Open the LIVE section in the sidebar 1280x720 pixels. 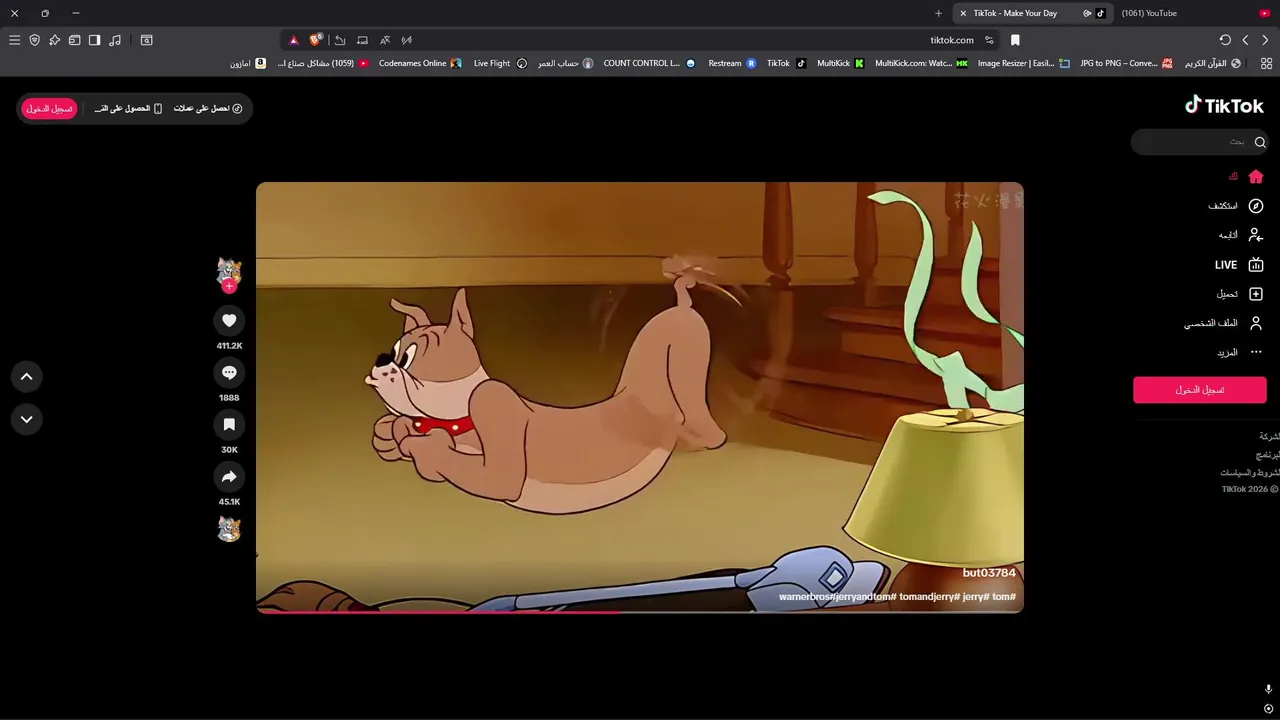pos(1240,265)
